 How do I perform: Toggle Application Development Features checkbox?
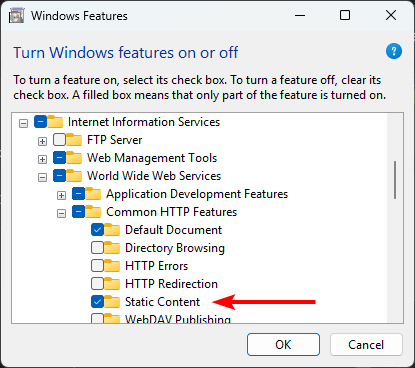78,194
